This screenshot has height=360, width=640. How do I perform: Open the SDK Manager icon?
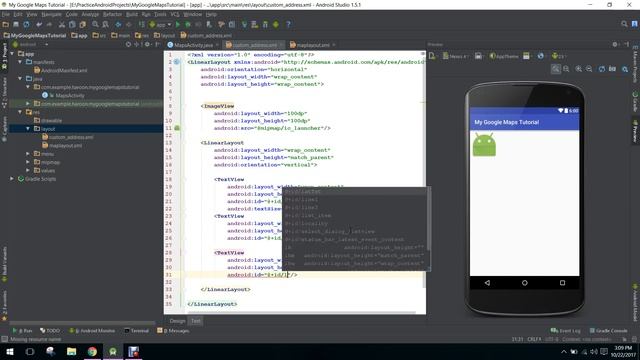pyautogui.click(x=265, y=24)
